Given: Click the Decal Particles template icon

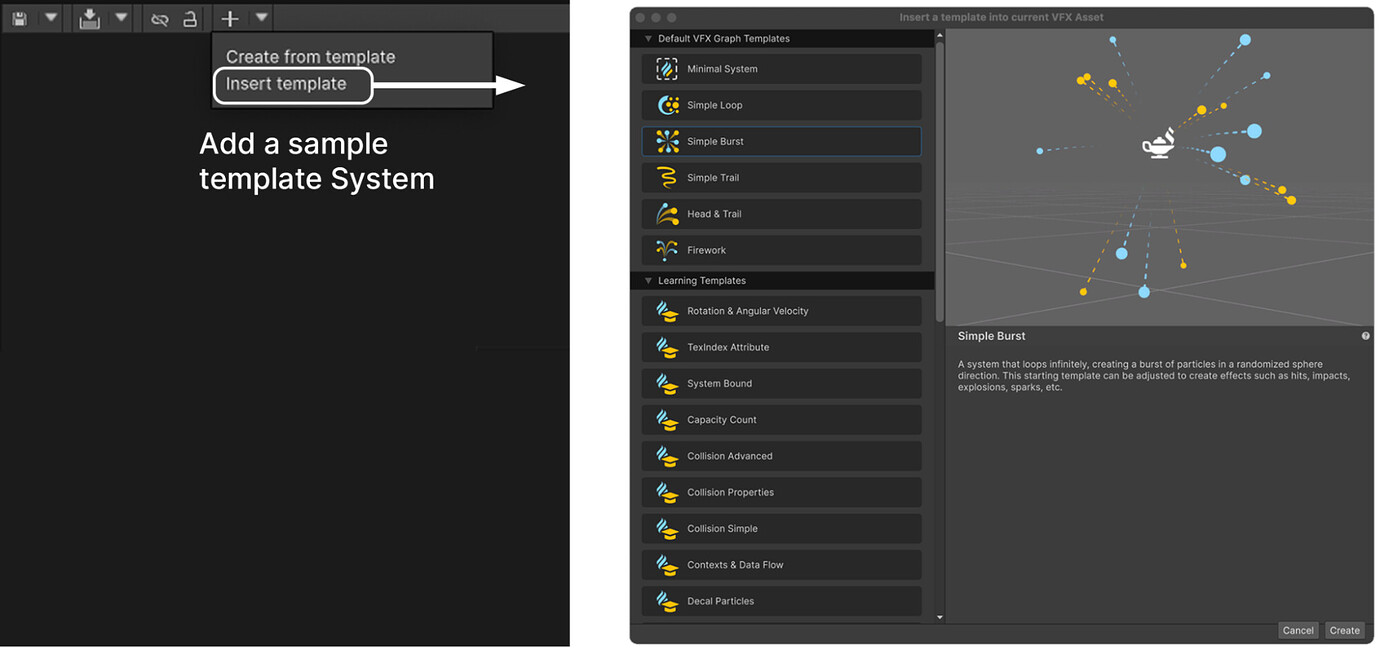Looking at the screenshot, I should pos(666,601).
